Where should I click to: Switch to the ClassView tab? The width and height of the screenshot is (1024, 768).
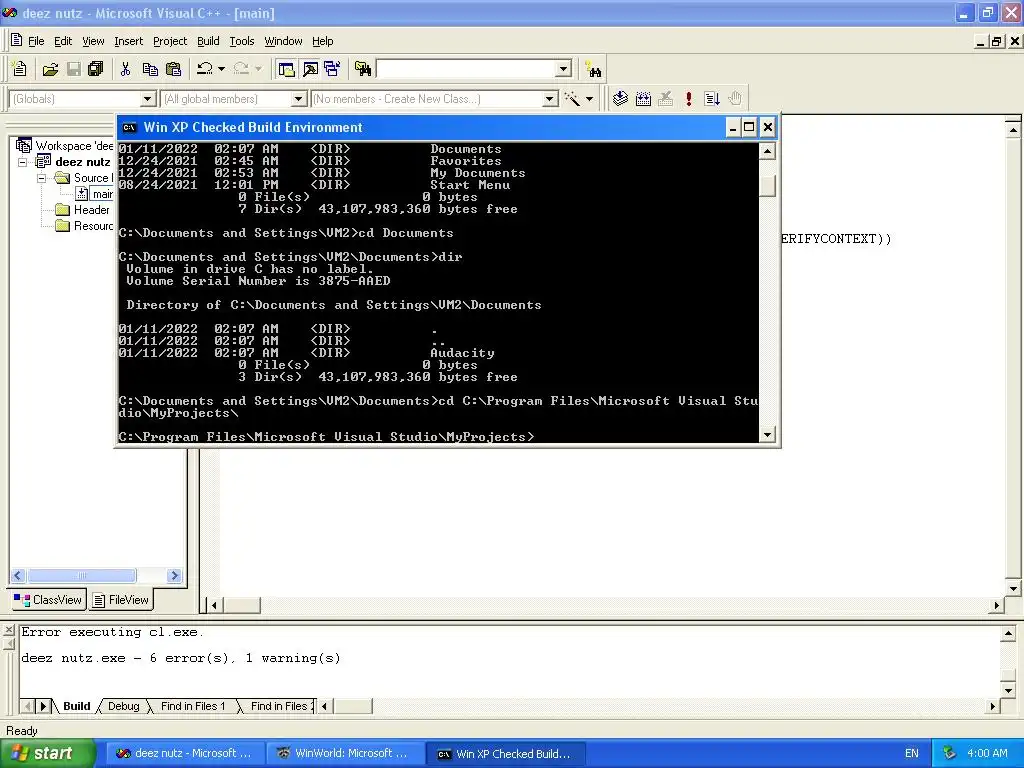click(48, 600)
